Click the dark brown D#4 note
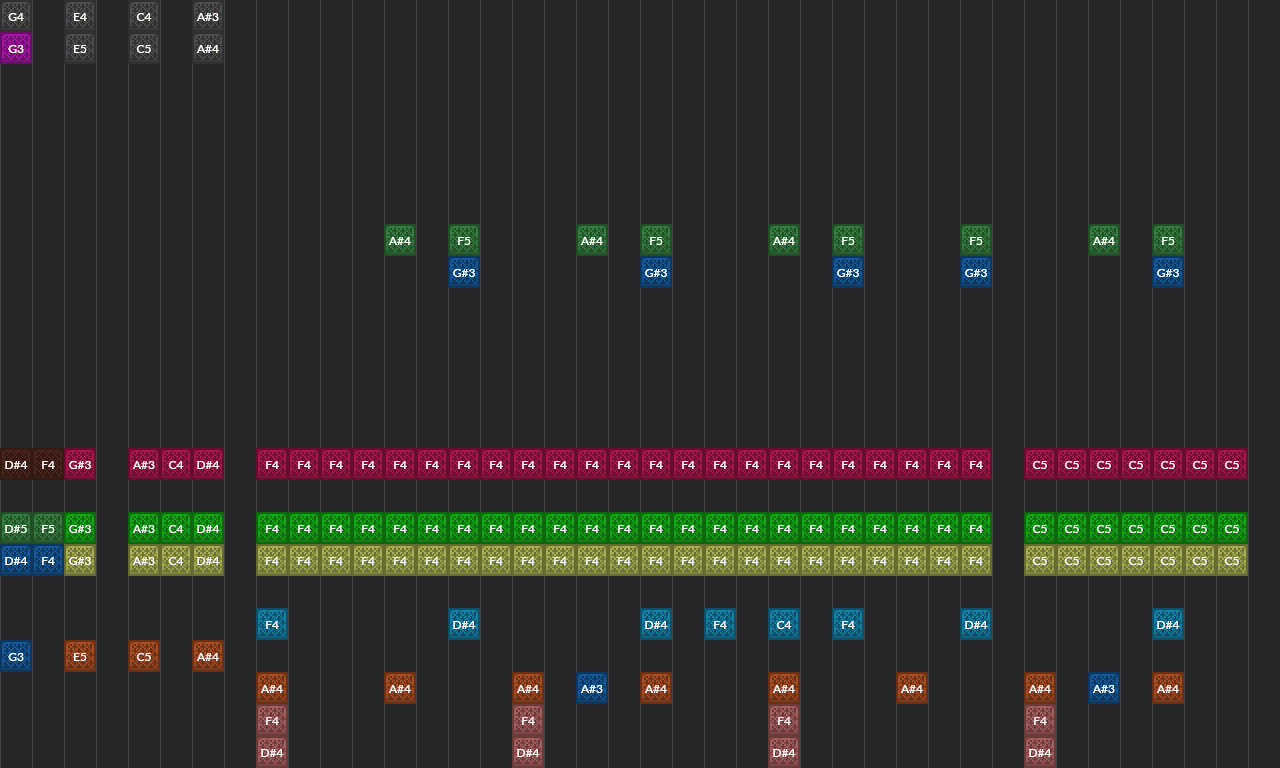The width and height of the screenshot is (1280, 768). click(x=16, y=465)
